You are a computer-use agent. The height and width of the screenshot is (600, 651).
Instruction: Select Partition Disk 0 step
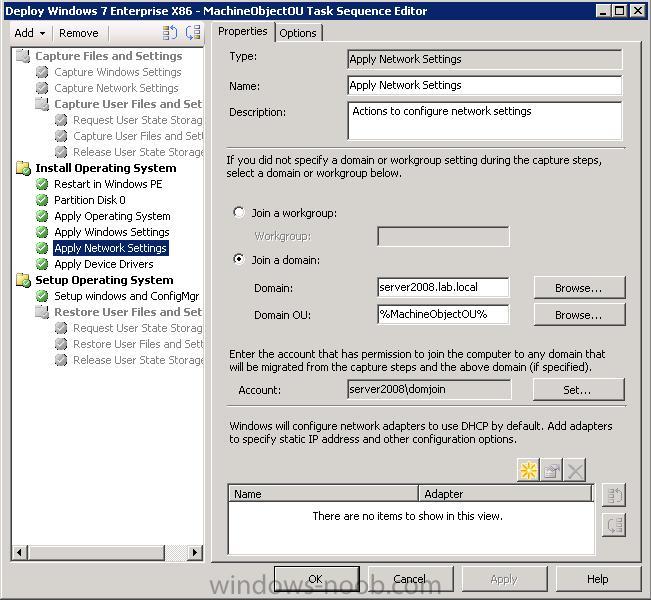tap(90, 200)
